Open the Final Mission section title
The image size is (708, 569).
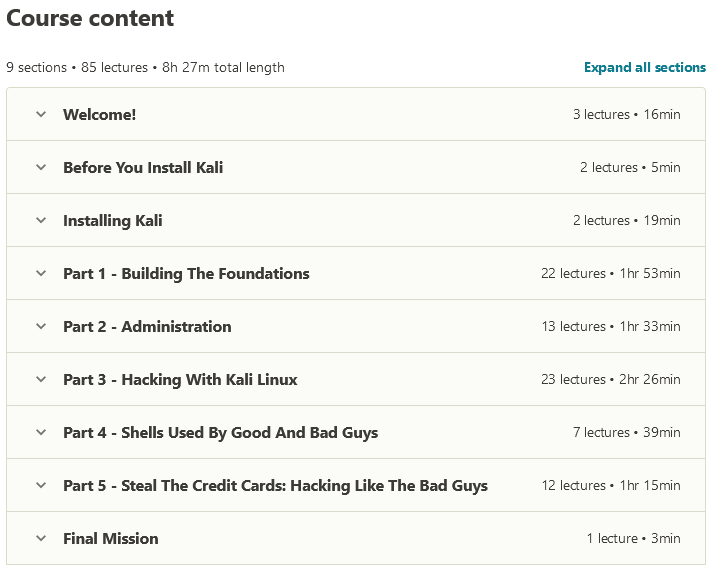pos(110,538)
